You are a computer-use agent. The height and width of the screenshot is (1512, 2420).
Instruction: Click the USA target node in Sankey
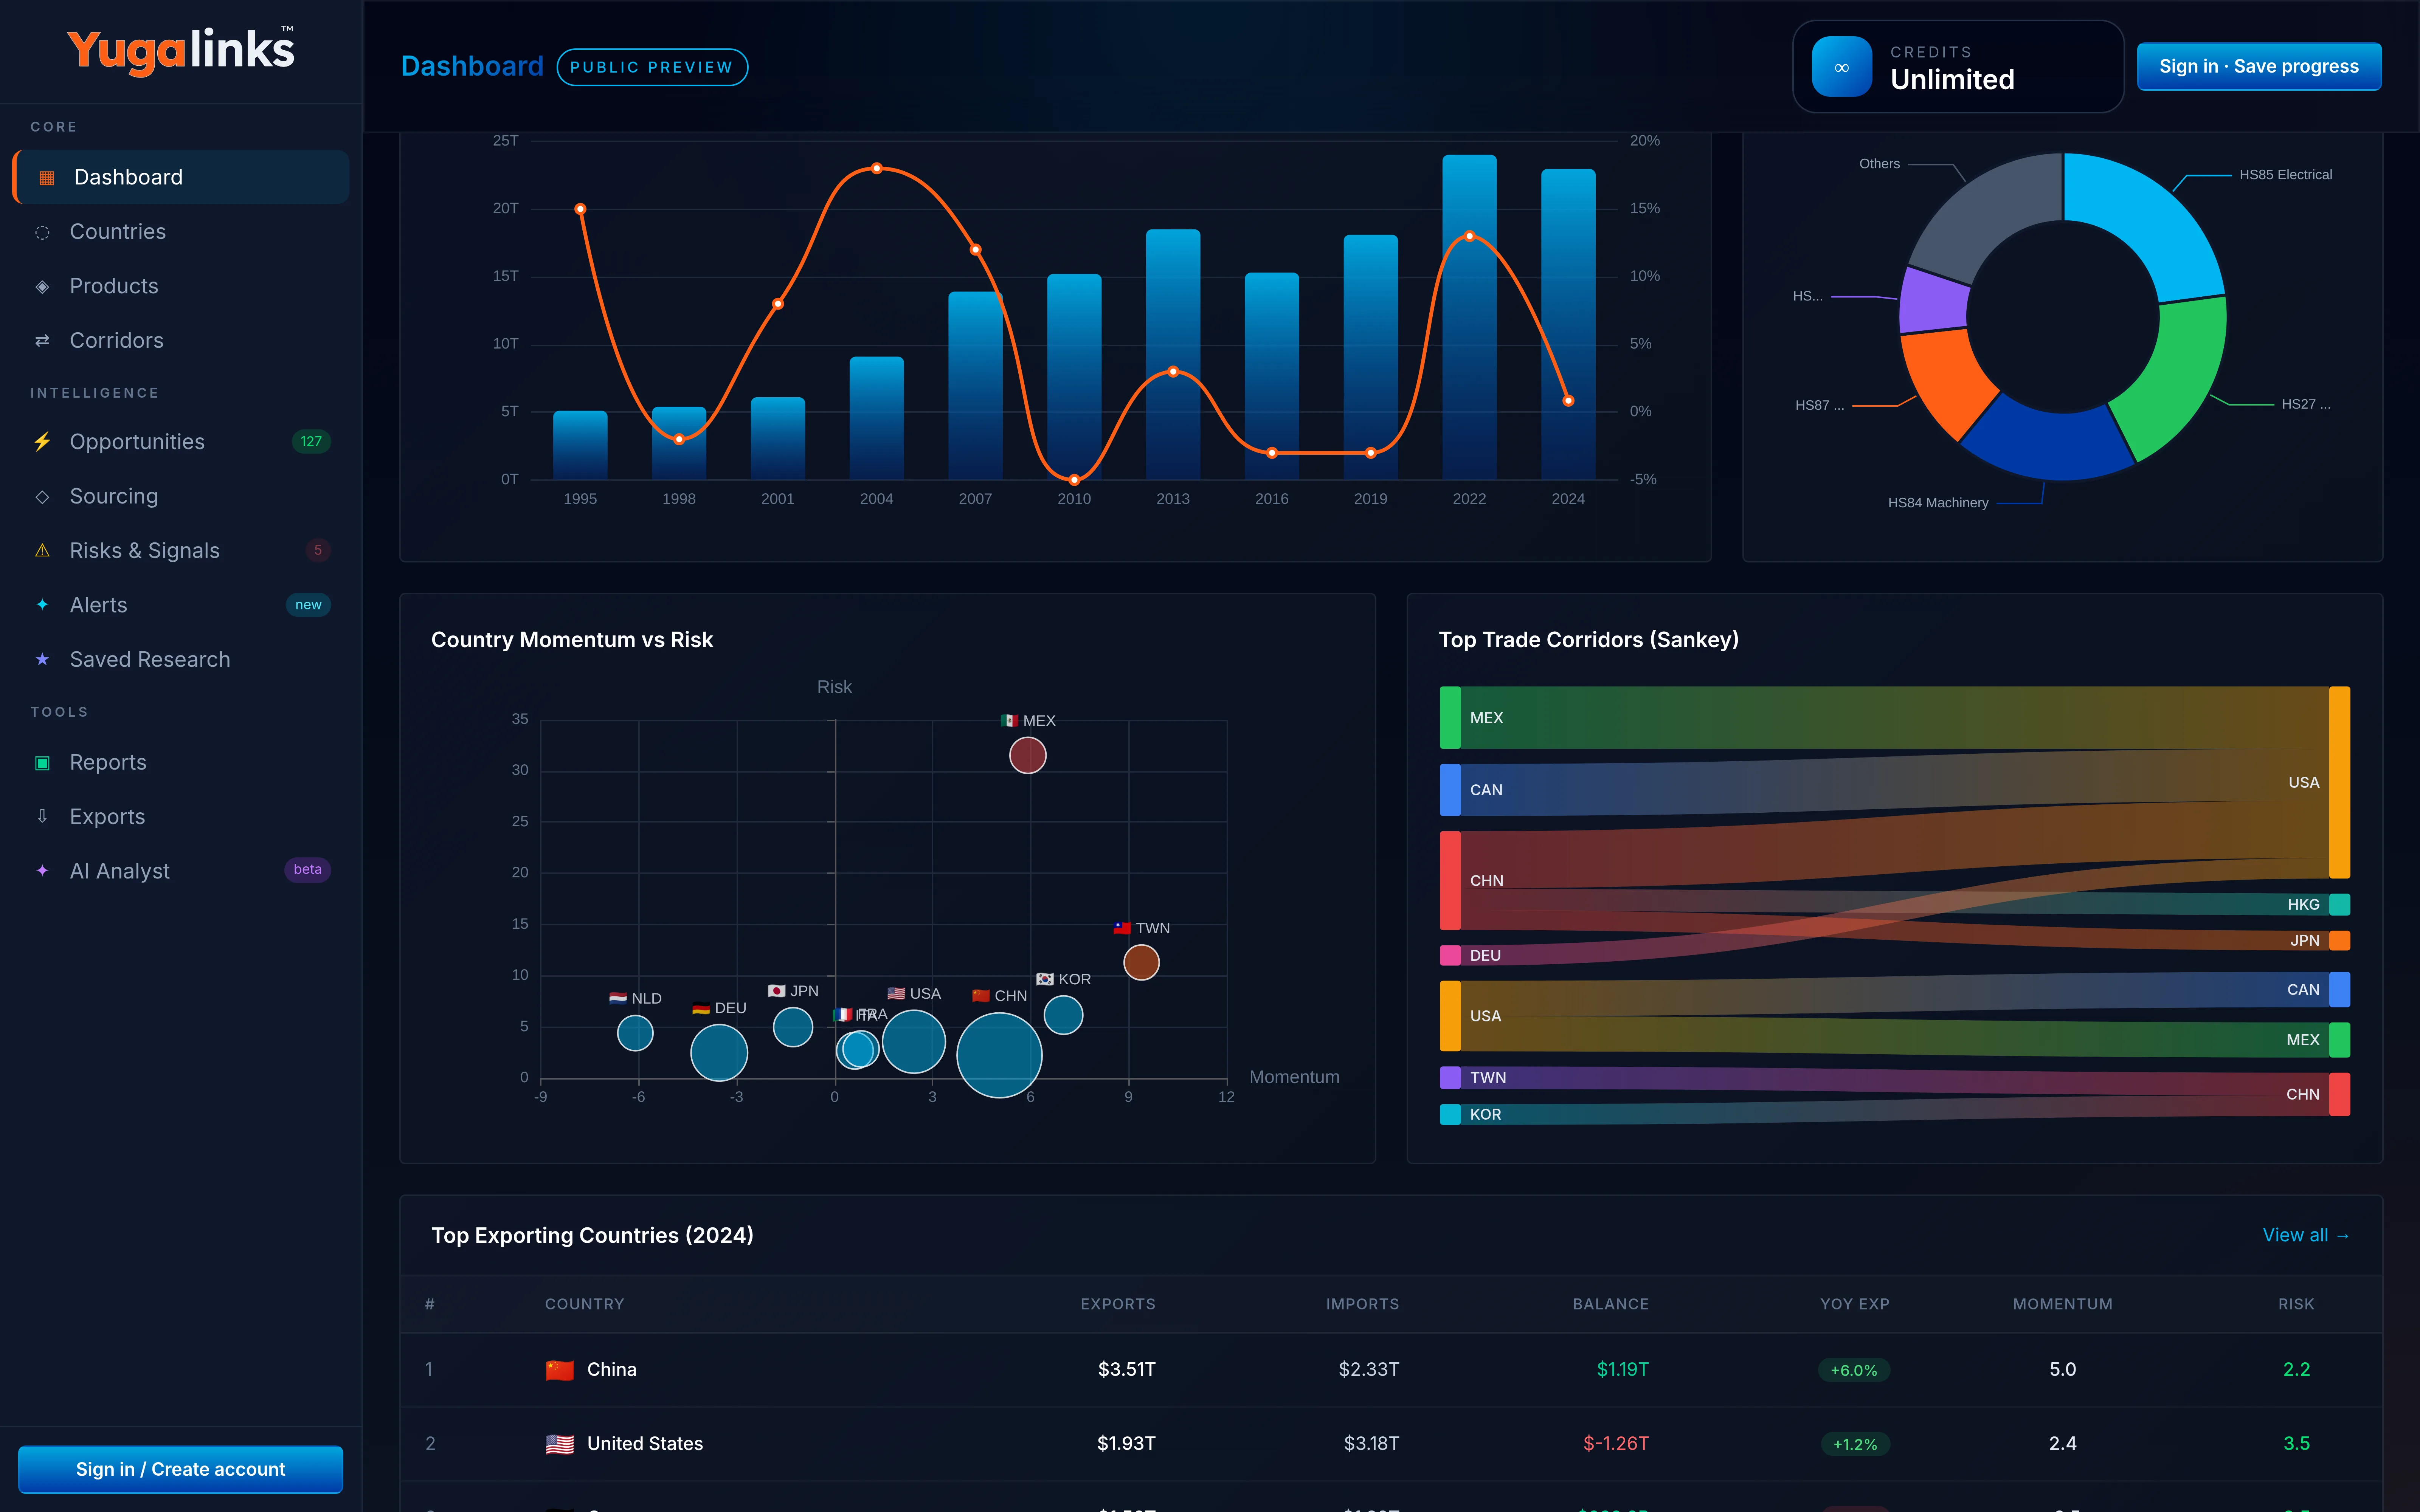[2340, 783]
